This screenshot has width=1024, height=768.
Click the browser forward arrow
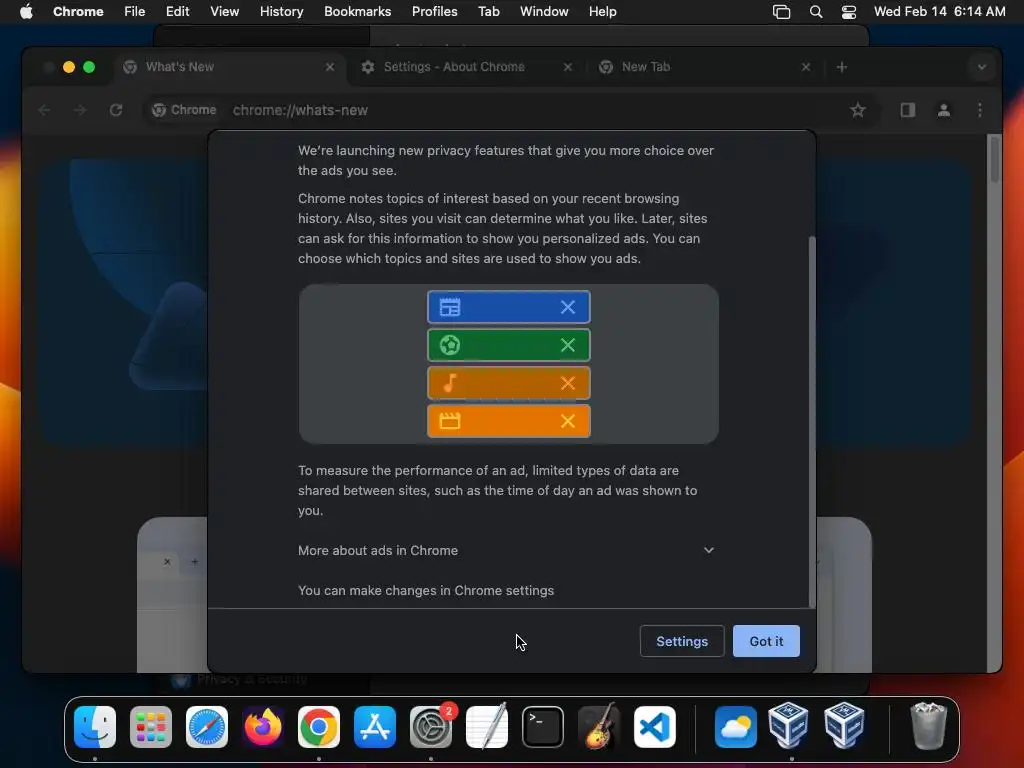(80, 110)
